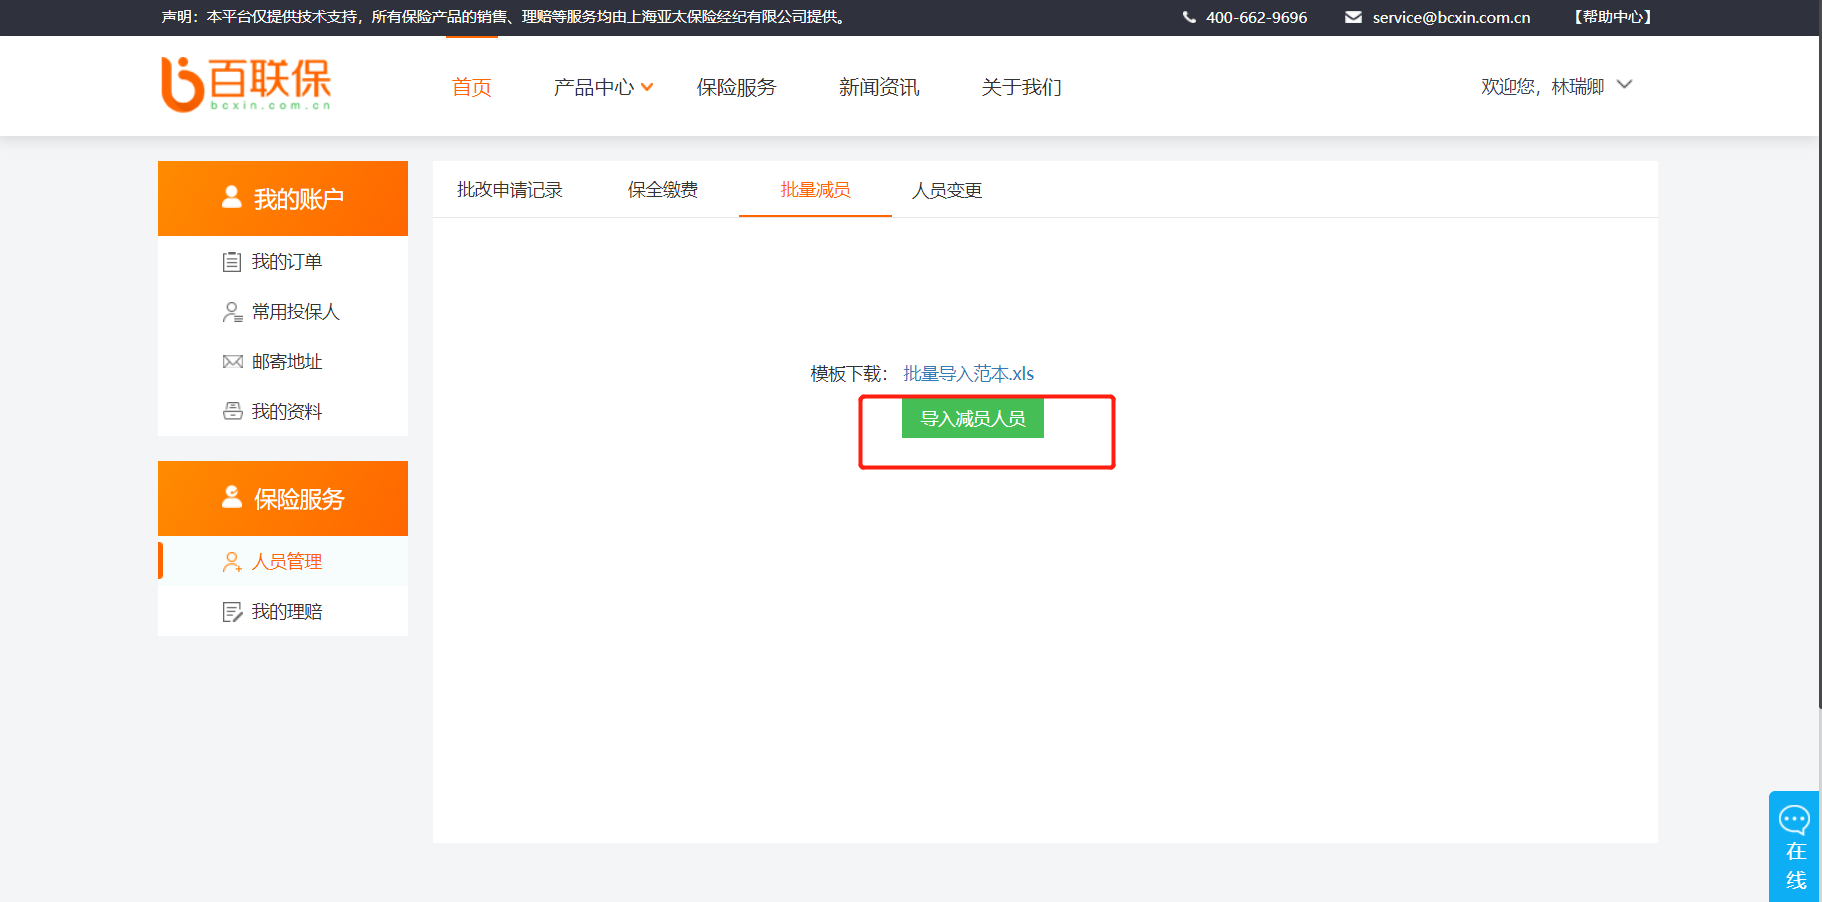Click the 导入减员人员 button
This screenshot has width=1822, height=902.
click(x=973, y=419)
